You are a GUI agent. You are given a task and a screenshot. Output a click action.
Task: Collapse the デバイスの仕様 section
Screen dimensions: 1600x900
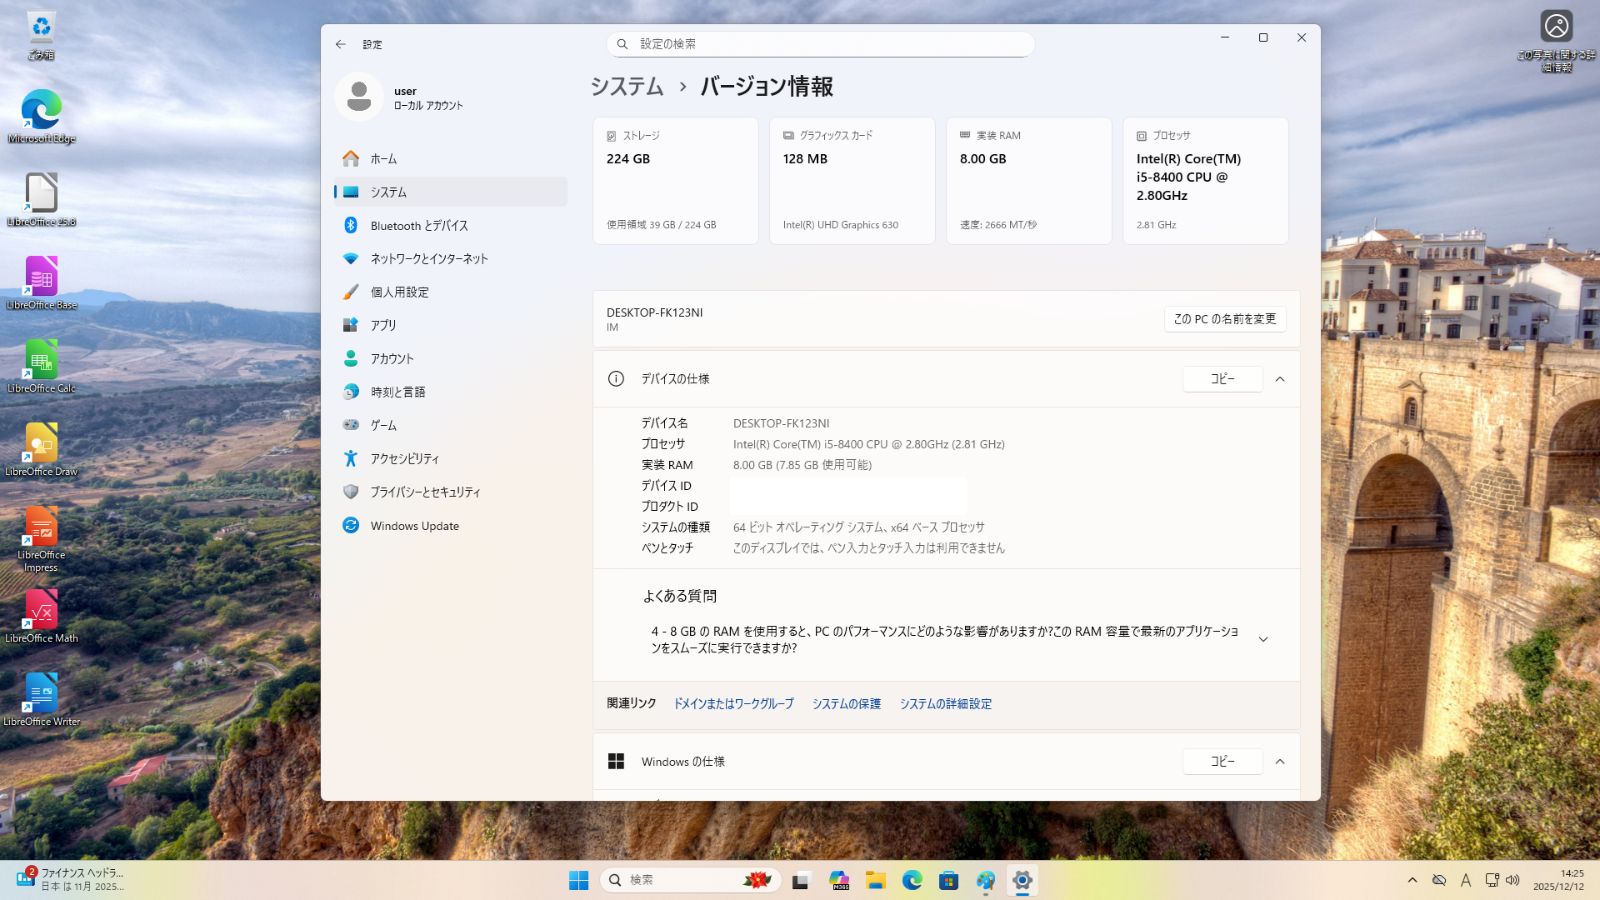[1280, 379]
